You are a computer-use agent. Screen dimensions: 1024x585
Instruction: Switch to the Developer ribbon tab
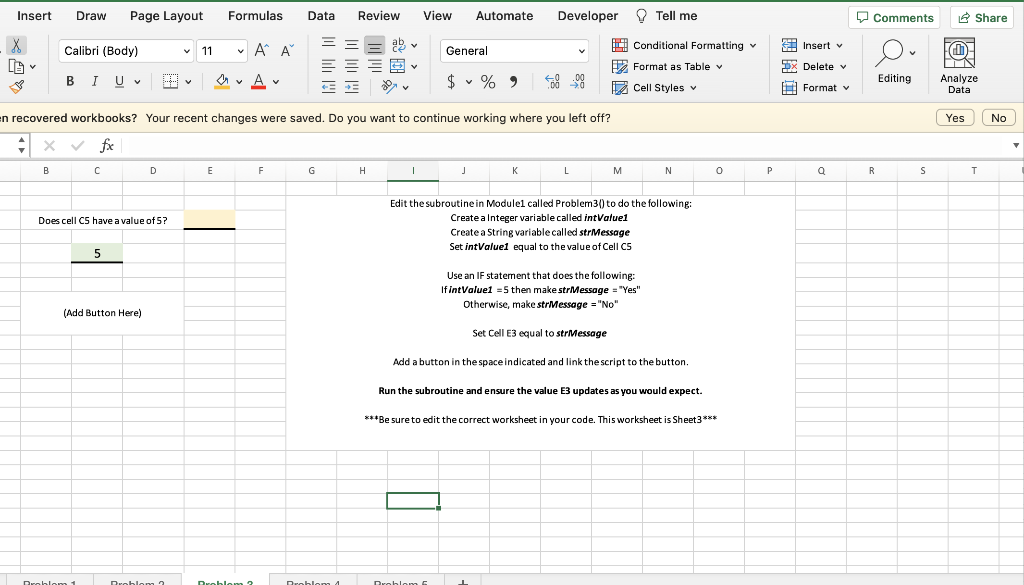point(587,15)
